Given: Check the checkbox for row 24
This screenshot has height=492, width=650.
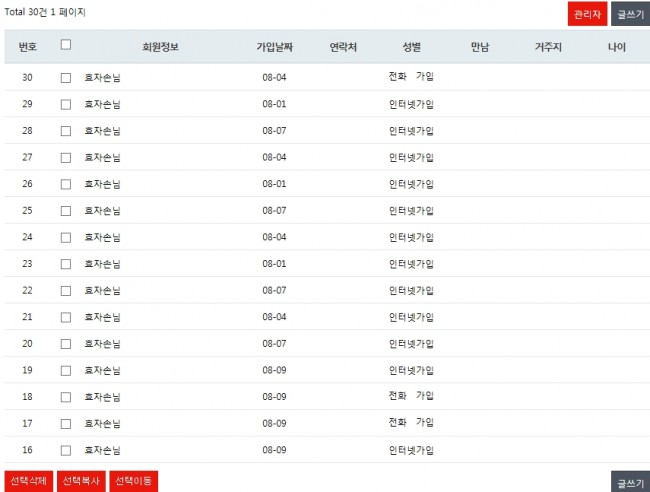Looking at the screenshot, I should tap(66, 238).
